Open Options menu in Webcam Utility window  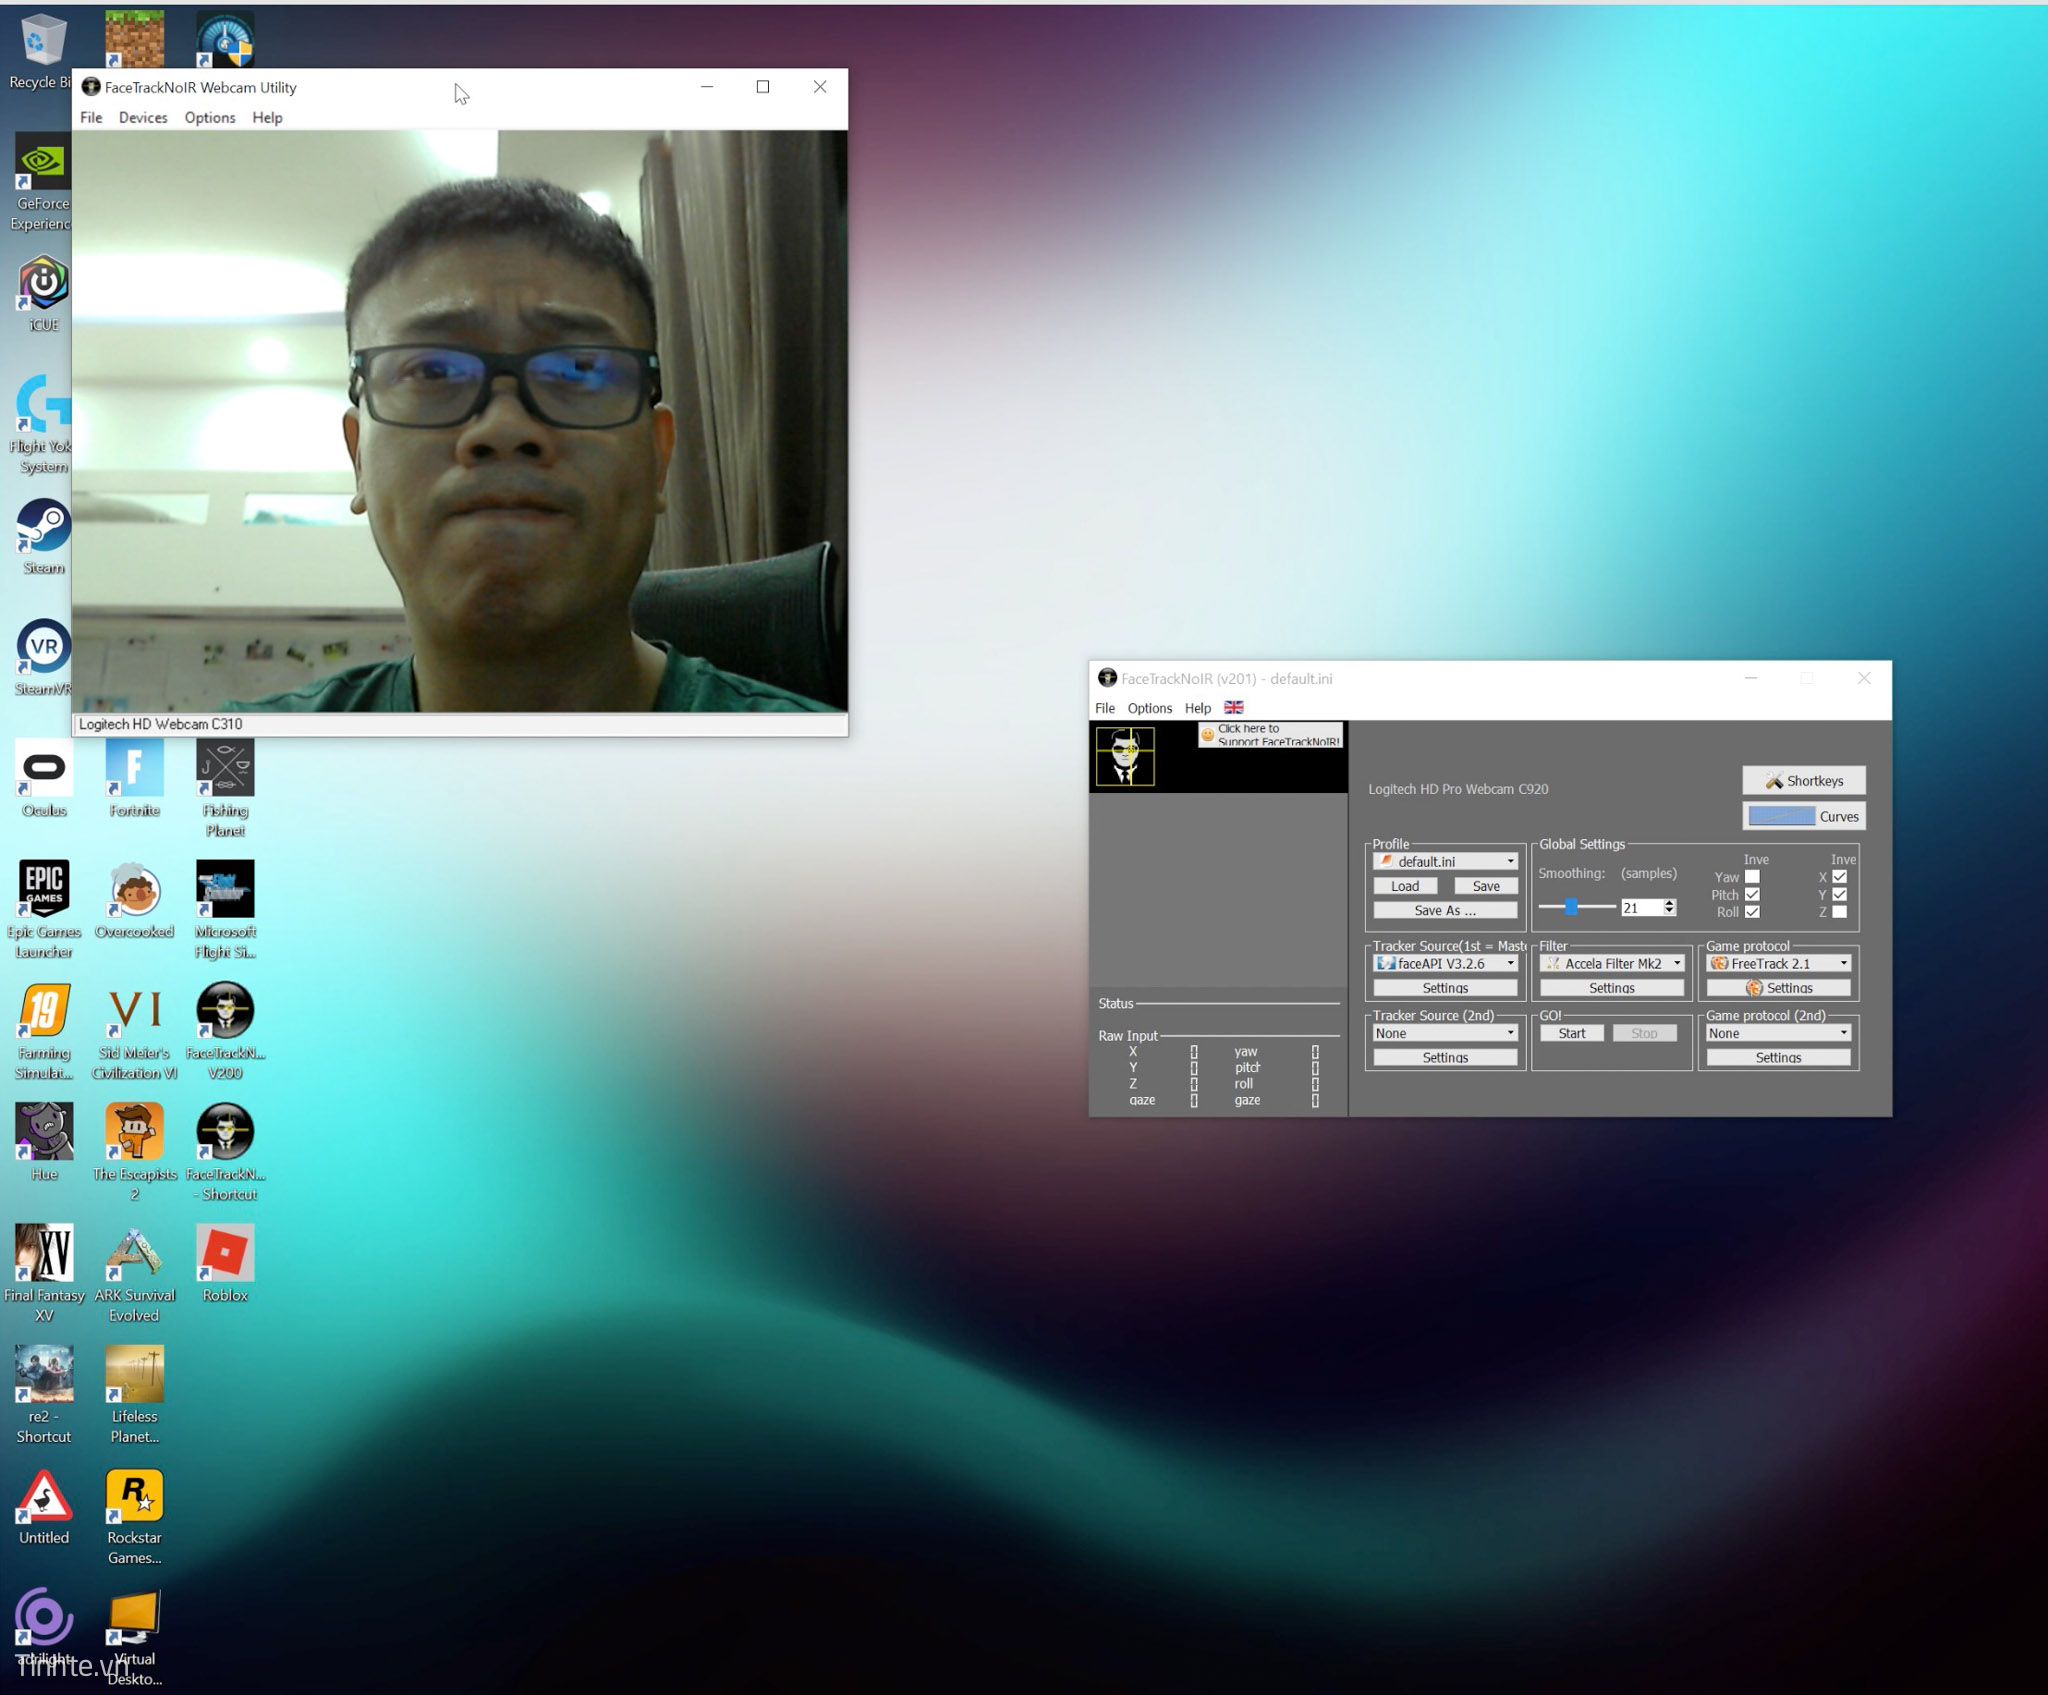[210, 117]
